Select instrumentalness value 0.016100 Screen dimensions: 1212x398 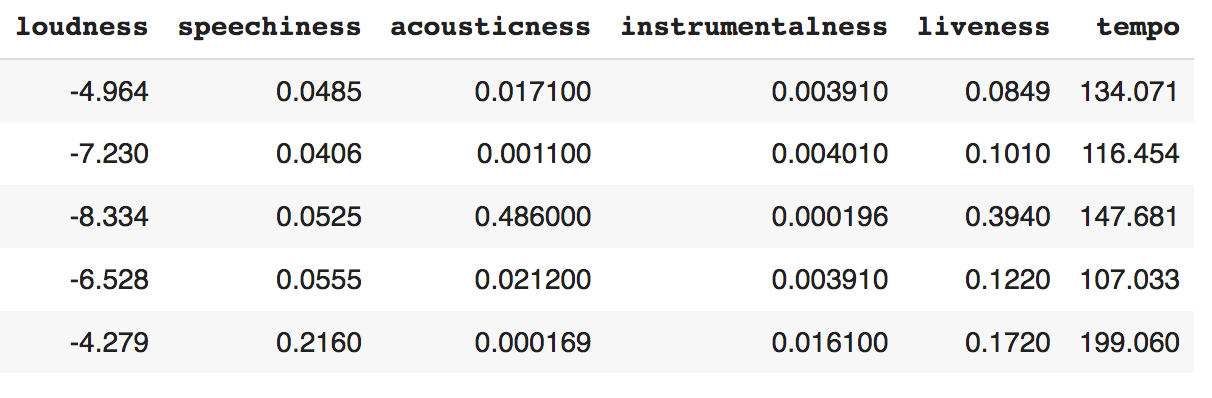click(829, 343)
